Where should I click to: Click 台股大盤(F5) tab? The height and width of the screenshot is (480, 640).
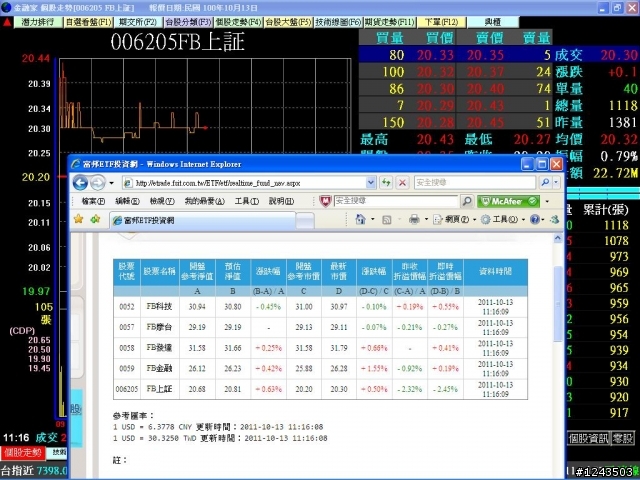288,22
